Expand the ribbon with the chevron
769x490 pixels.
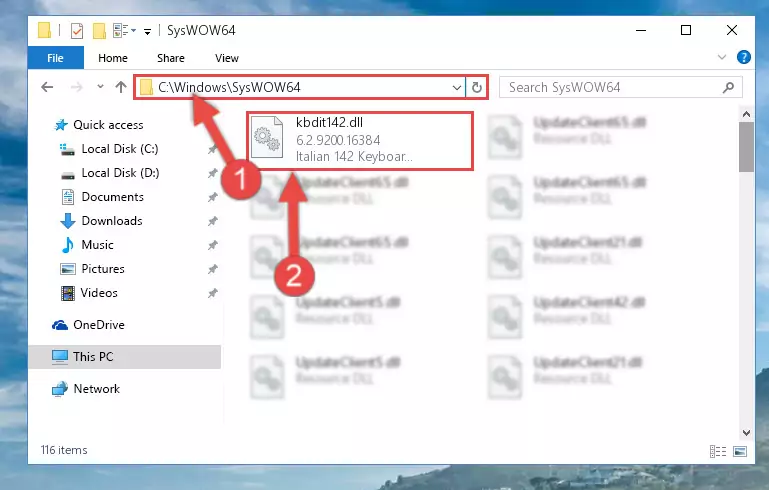pos(721,57)
